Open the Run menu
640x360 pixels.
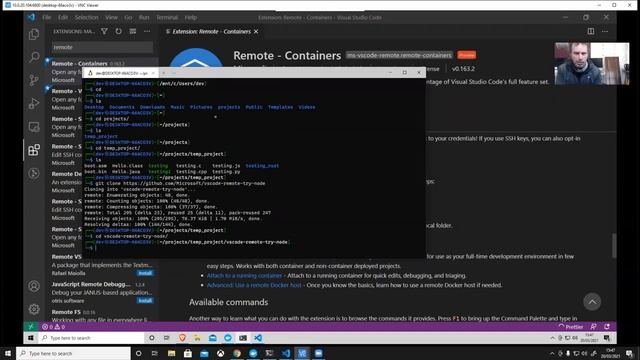click(x=144, y=18)
